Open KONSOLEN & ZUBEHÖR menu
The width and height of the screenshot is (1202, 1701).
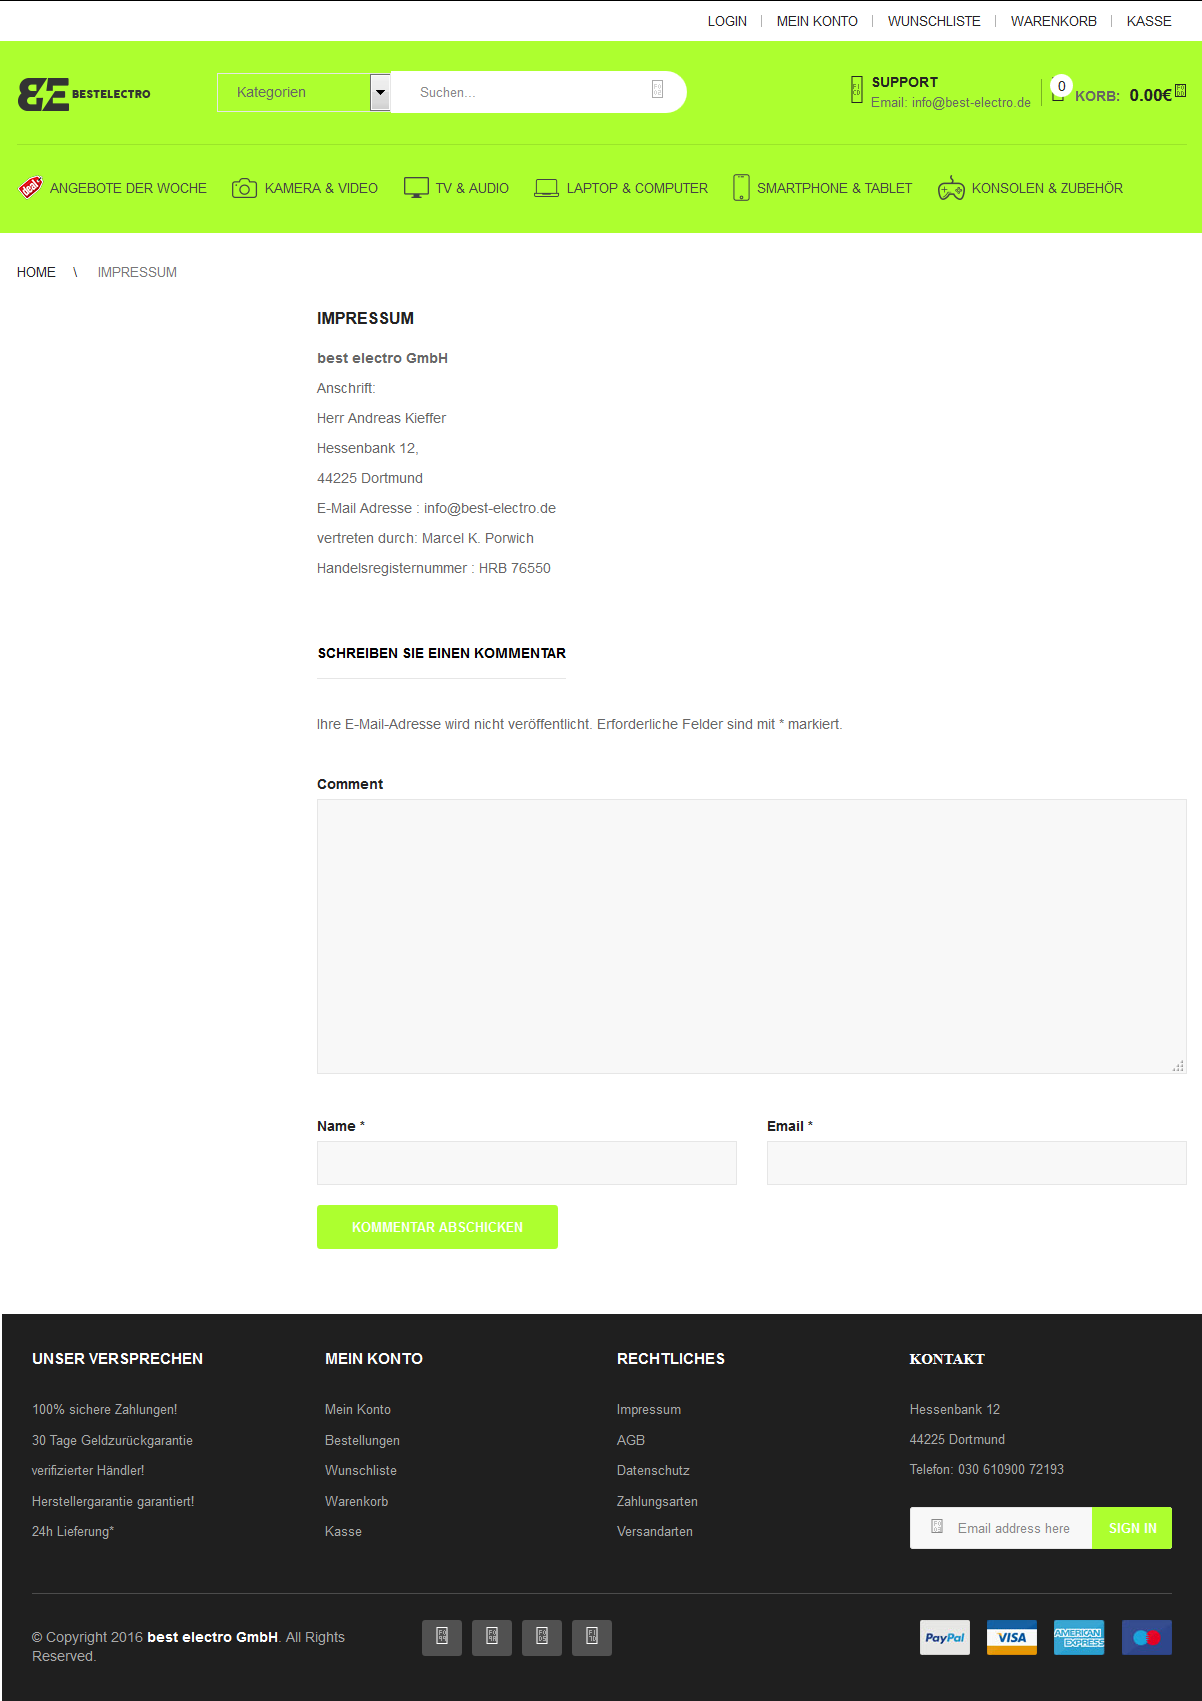(x=1047, y=188)
